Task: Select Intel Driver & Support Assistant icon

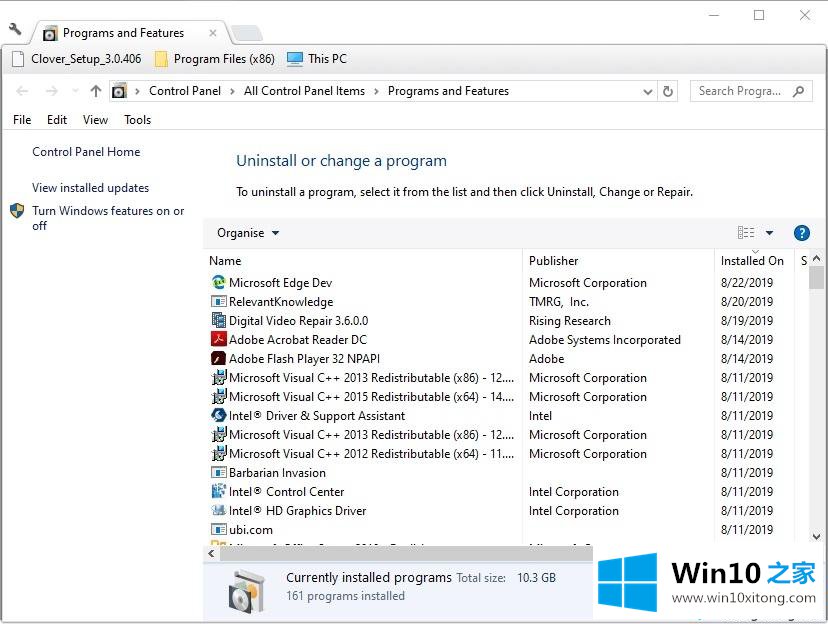Action: click(218, 415)
